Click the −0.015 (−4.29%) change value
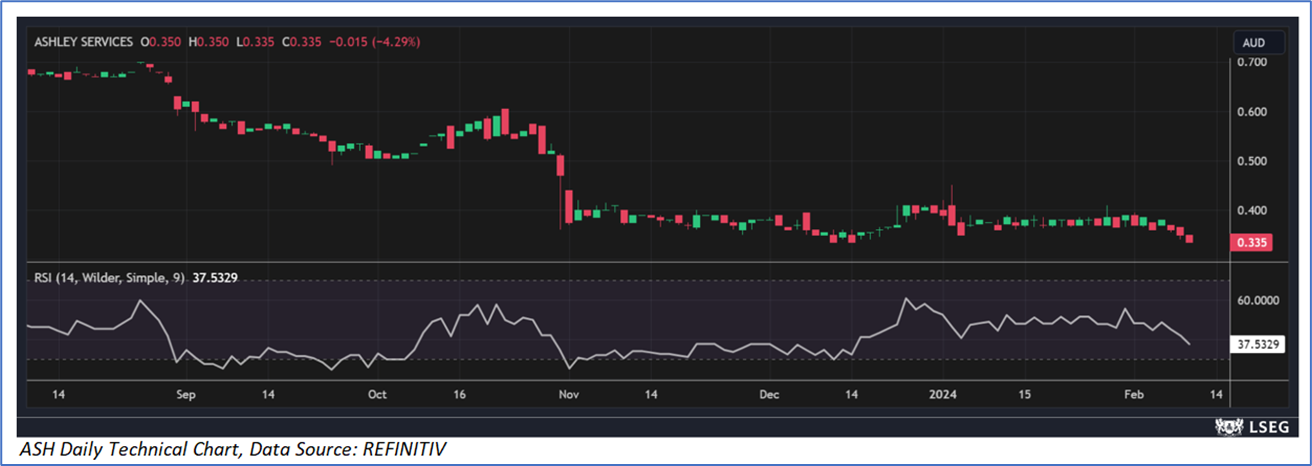 pyautogui.click(x=377, y=42)
